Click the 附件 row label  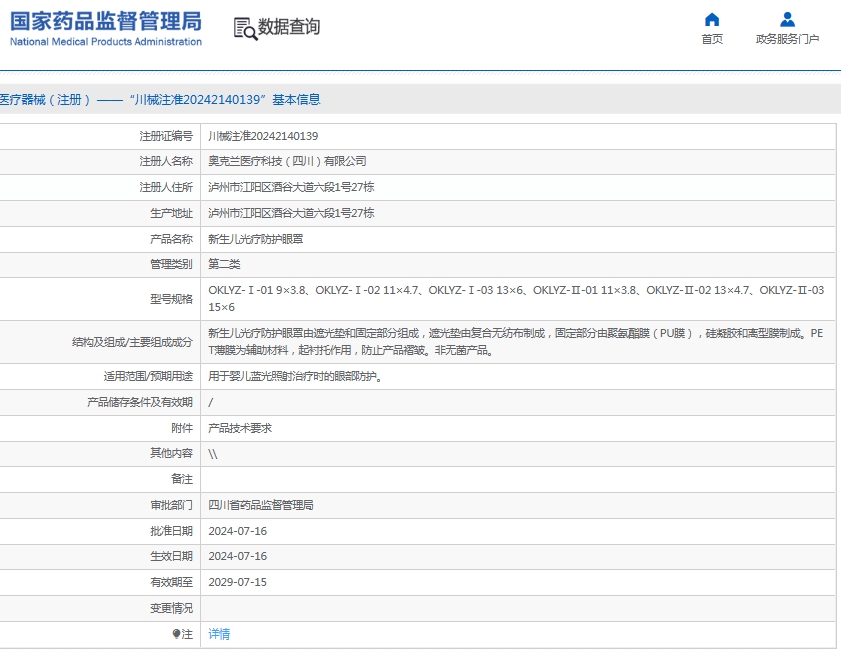pyautogui.click(x=182, y=428)
